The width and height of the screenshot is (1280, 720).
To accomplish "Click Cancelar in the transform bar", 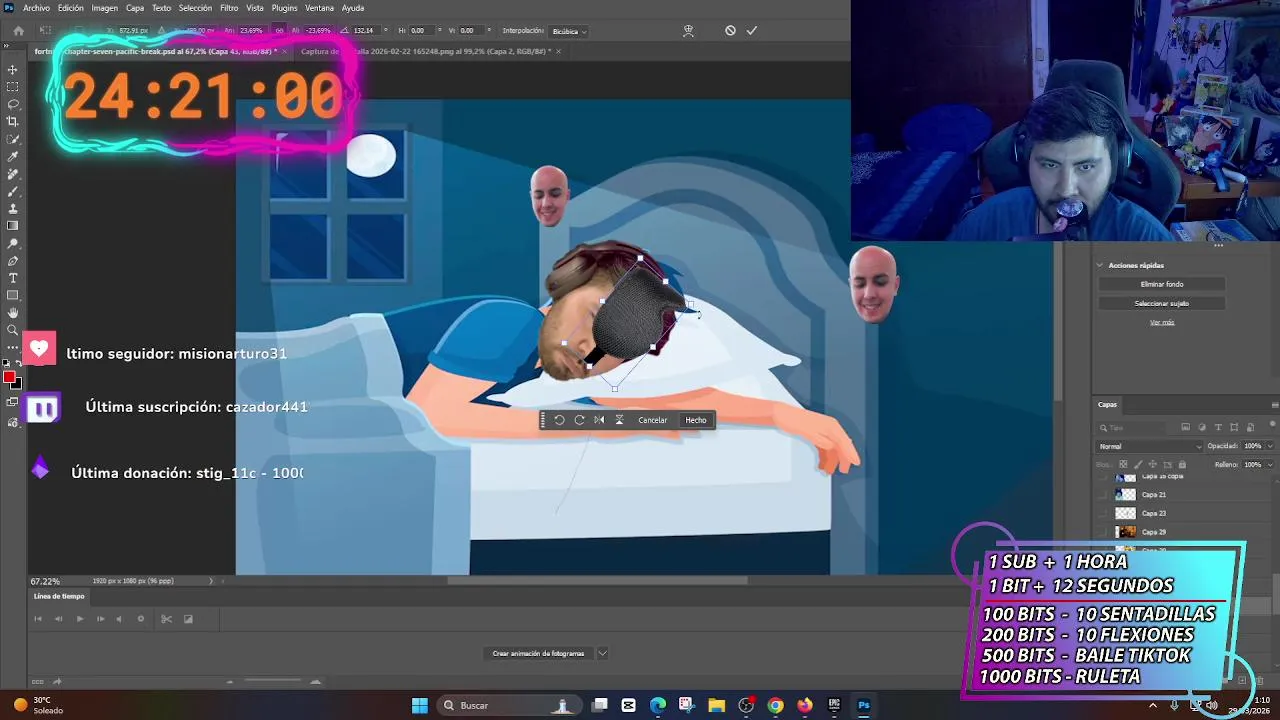I will pyautogui.click(x=653, y=420).
